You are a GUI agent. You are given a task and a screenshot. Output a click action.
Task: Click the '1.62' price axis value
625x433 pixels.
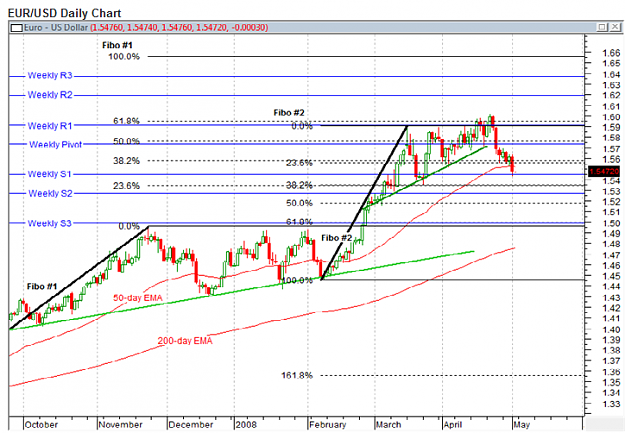tap(611, 95)
